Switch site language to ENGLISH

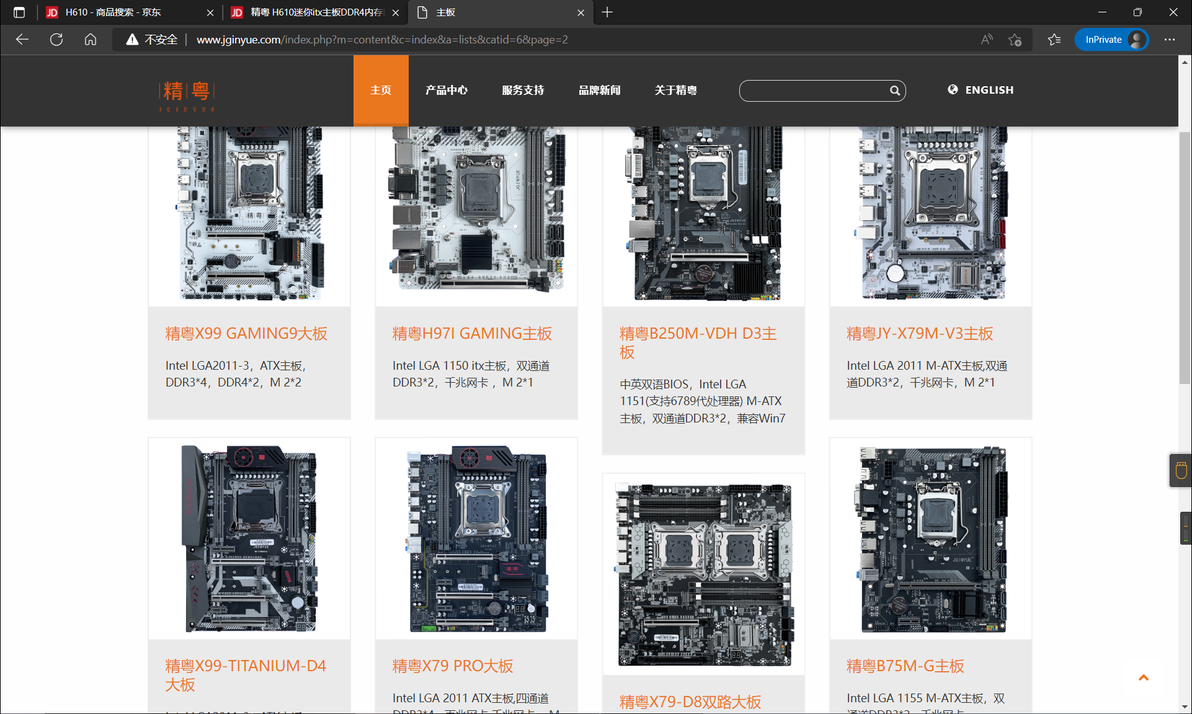pos(981,90)
